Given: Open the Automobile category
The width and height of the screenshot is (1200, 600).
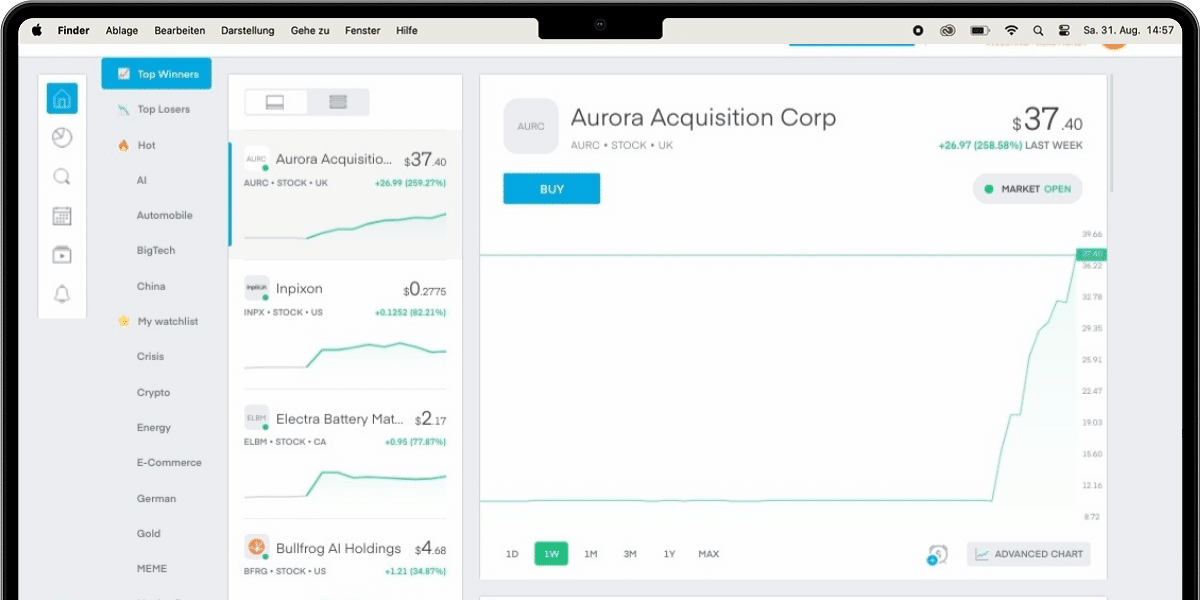Looking at the screenshot, I should click(x=165, y=215).
